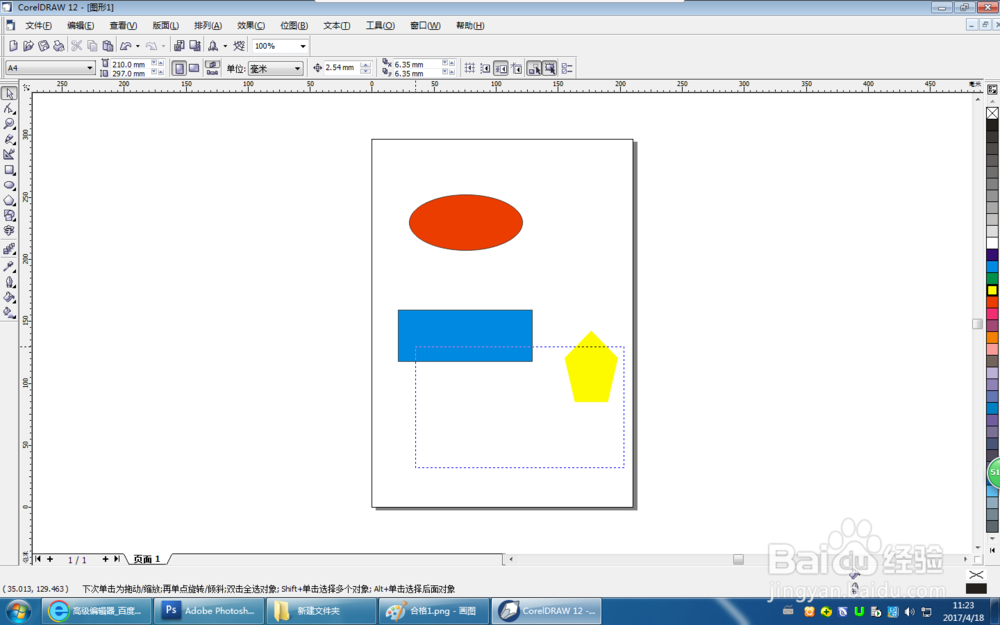This screenshot has width=1000, height=625.
Task: Open the 排列(A) menu
Action: (x=208, y=26)
